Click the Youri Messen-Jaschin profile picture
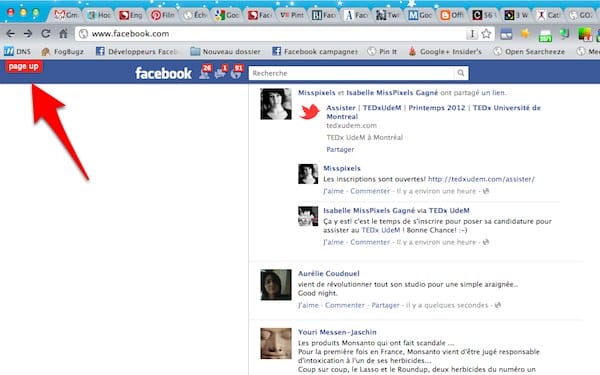600x375 pixels. [x=276, y=343]
